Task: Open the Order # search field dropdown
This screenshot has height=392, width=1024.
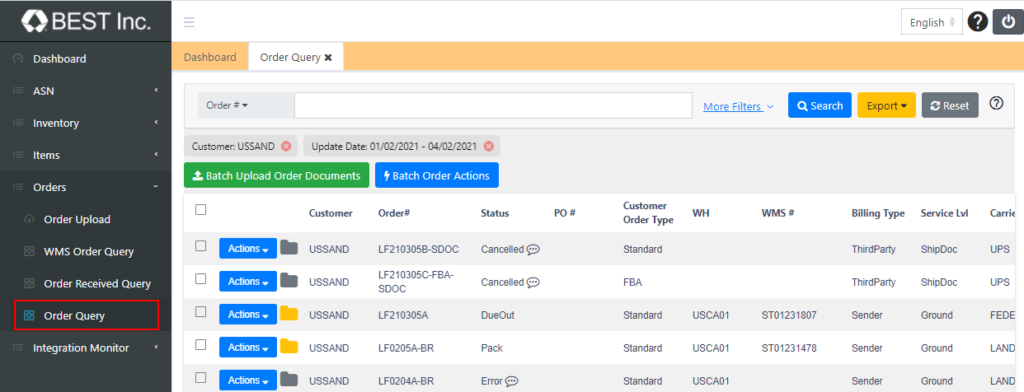Action: 246,105
